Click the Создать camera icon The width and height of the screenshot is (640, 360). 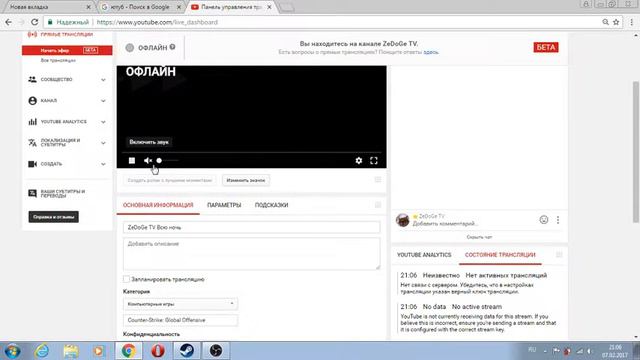coord(32,164)
